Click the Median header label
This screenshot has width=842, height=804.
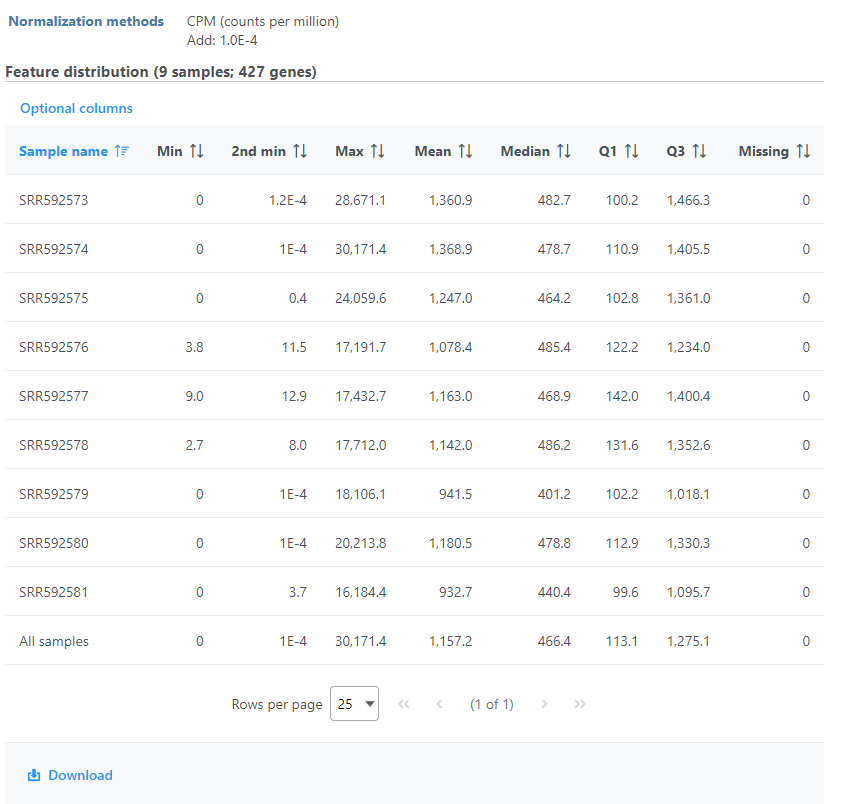525,151
